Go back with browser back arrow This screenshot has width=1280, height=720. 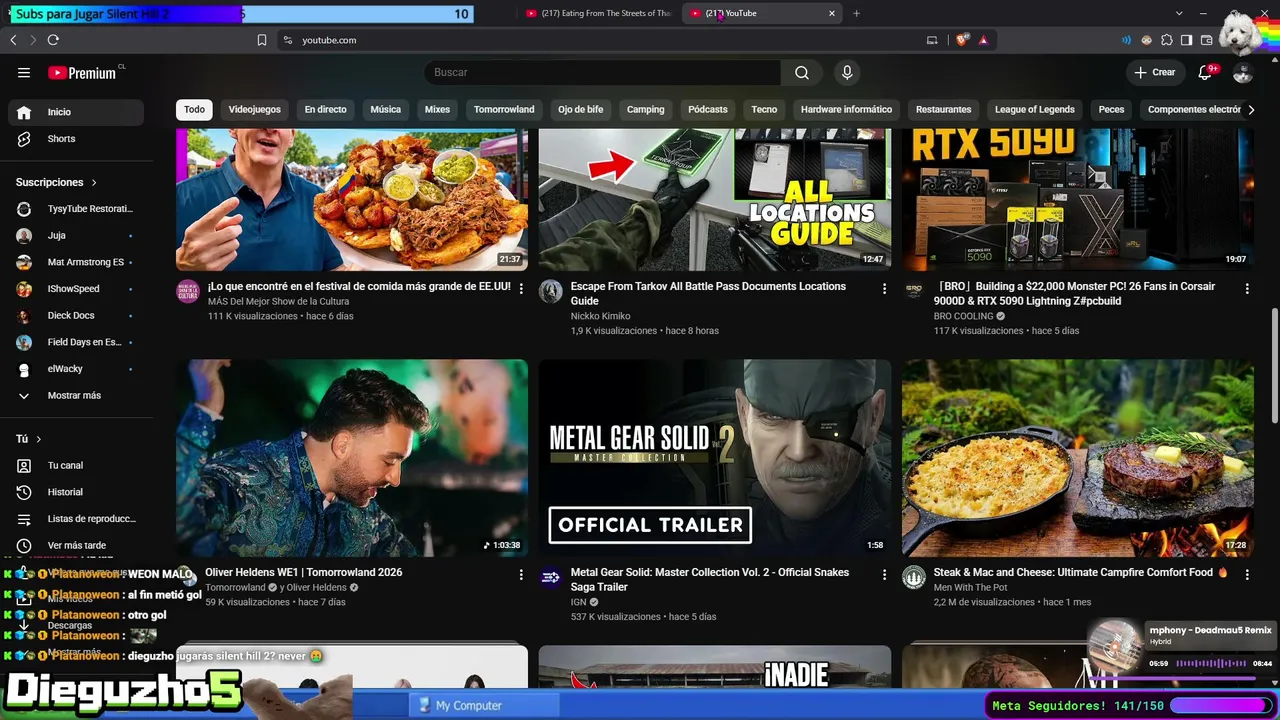[x=13, y=40]
